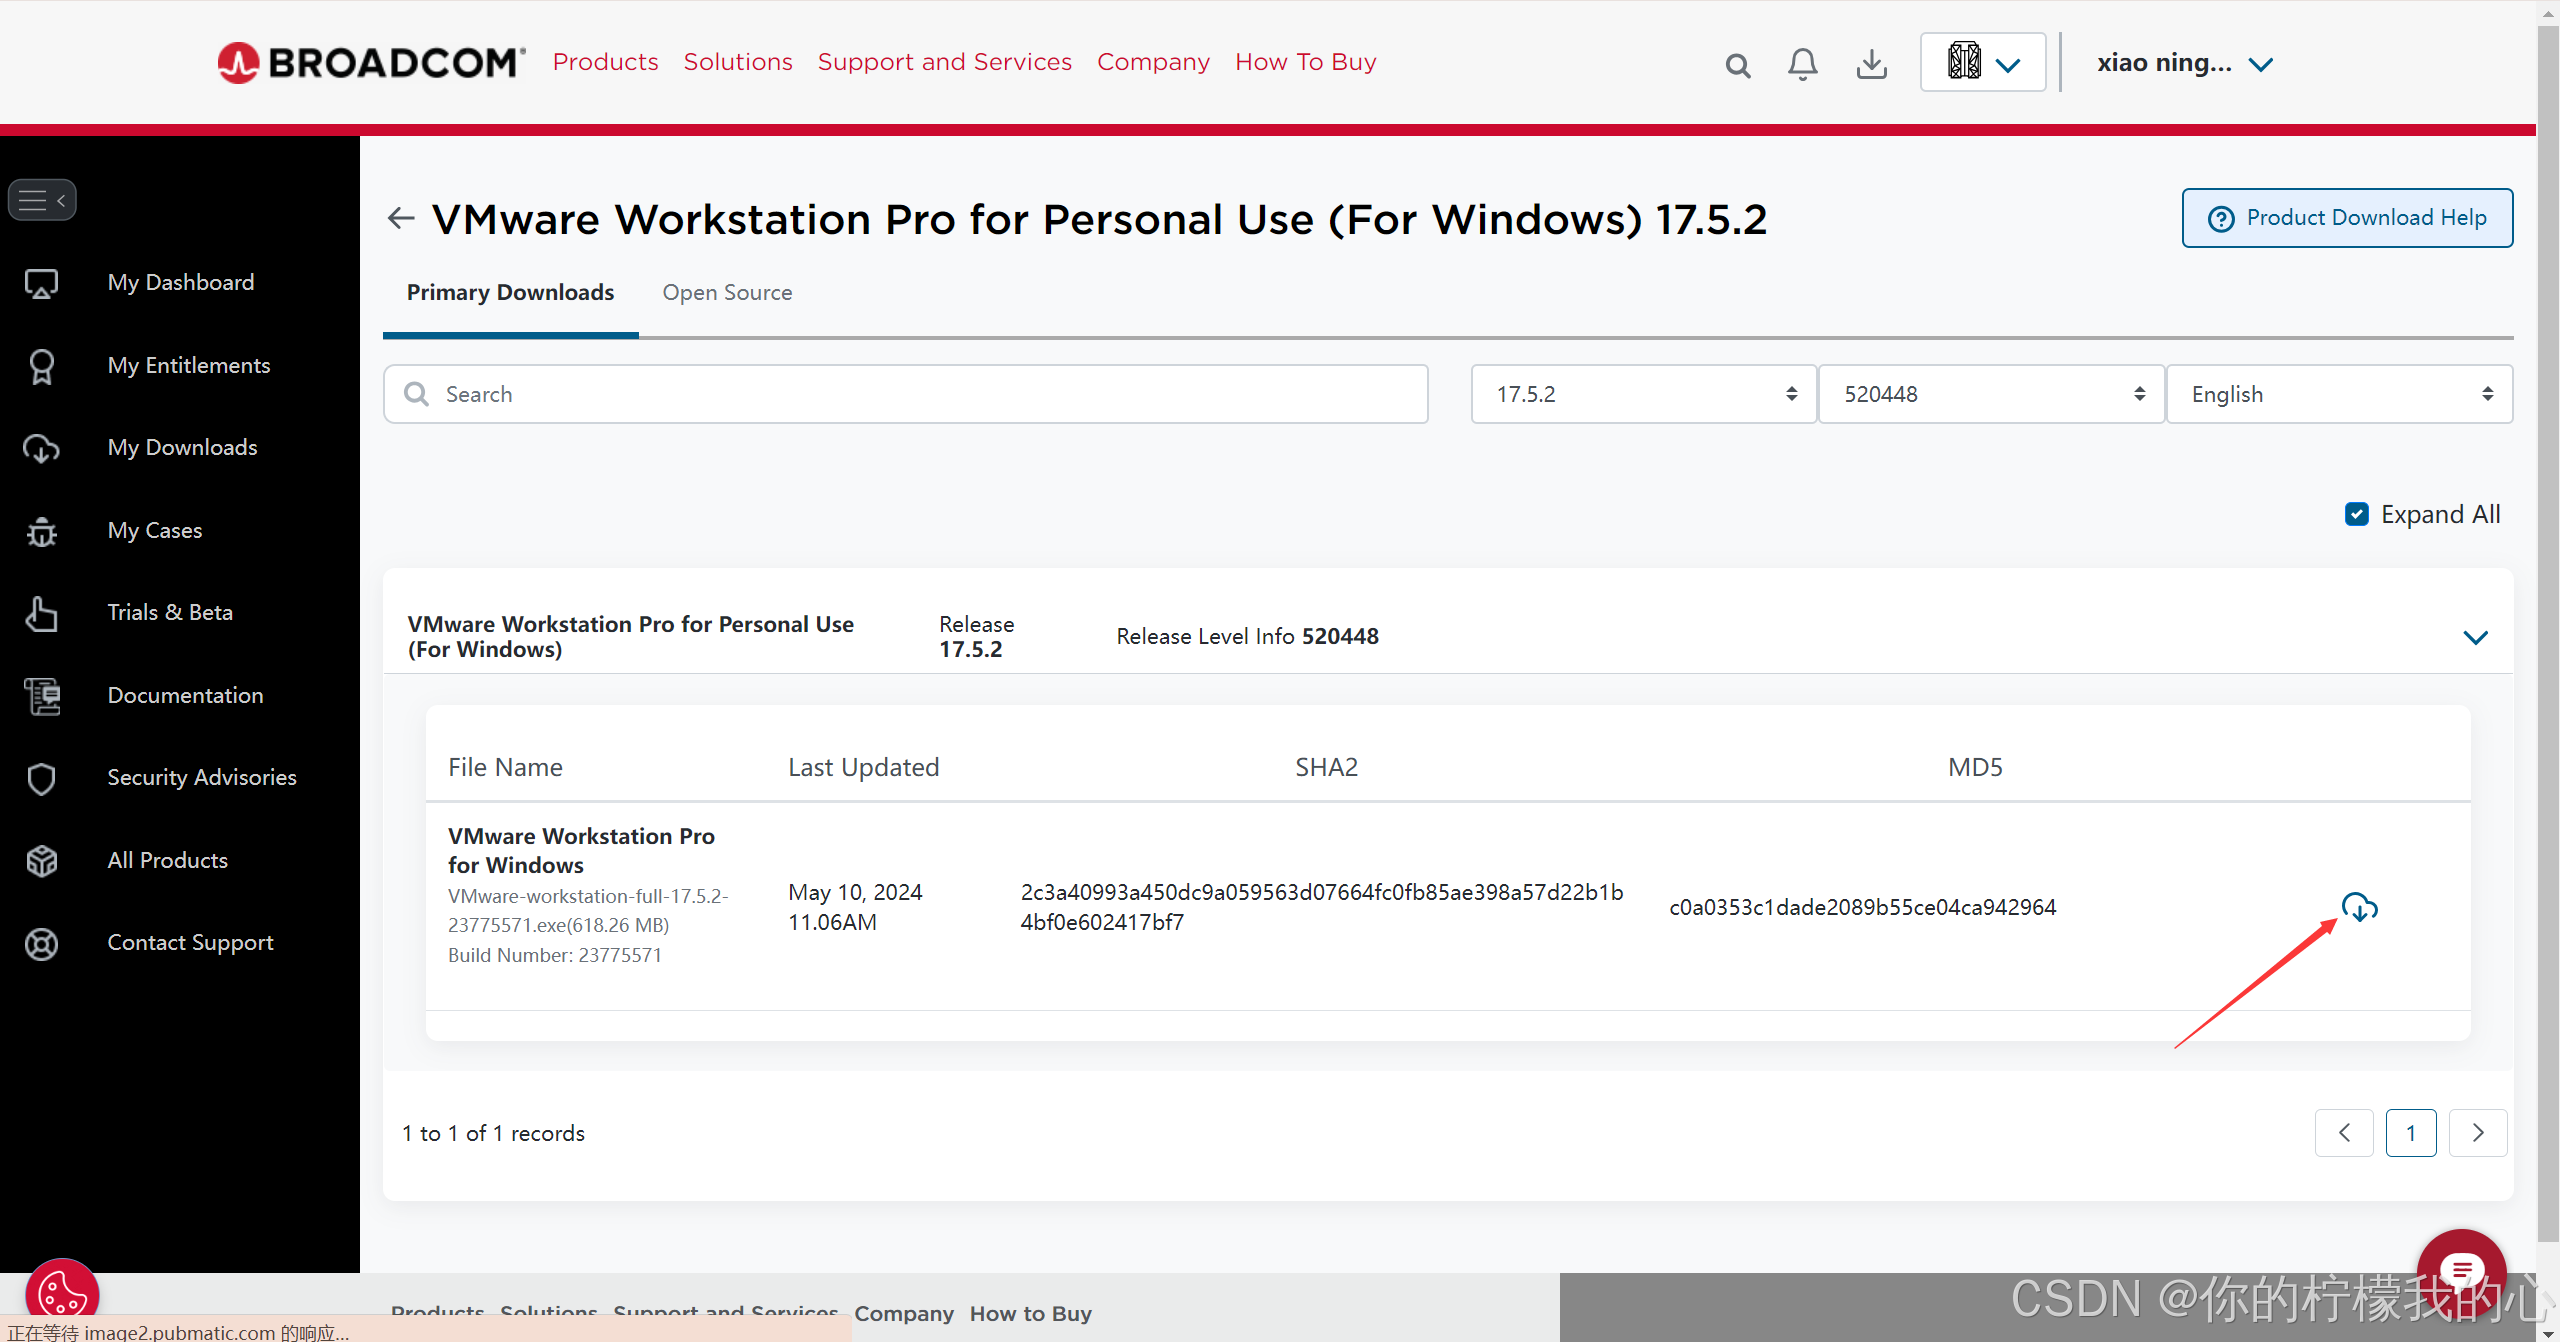The width and height of the screenshot is (2560, 1342).
Task: Focus the downloads Search field
Action: click(x=905, y=394)
